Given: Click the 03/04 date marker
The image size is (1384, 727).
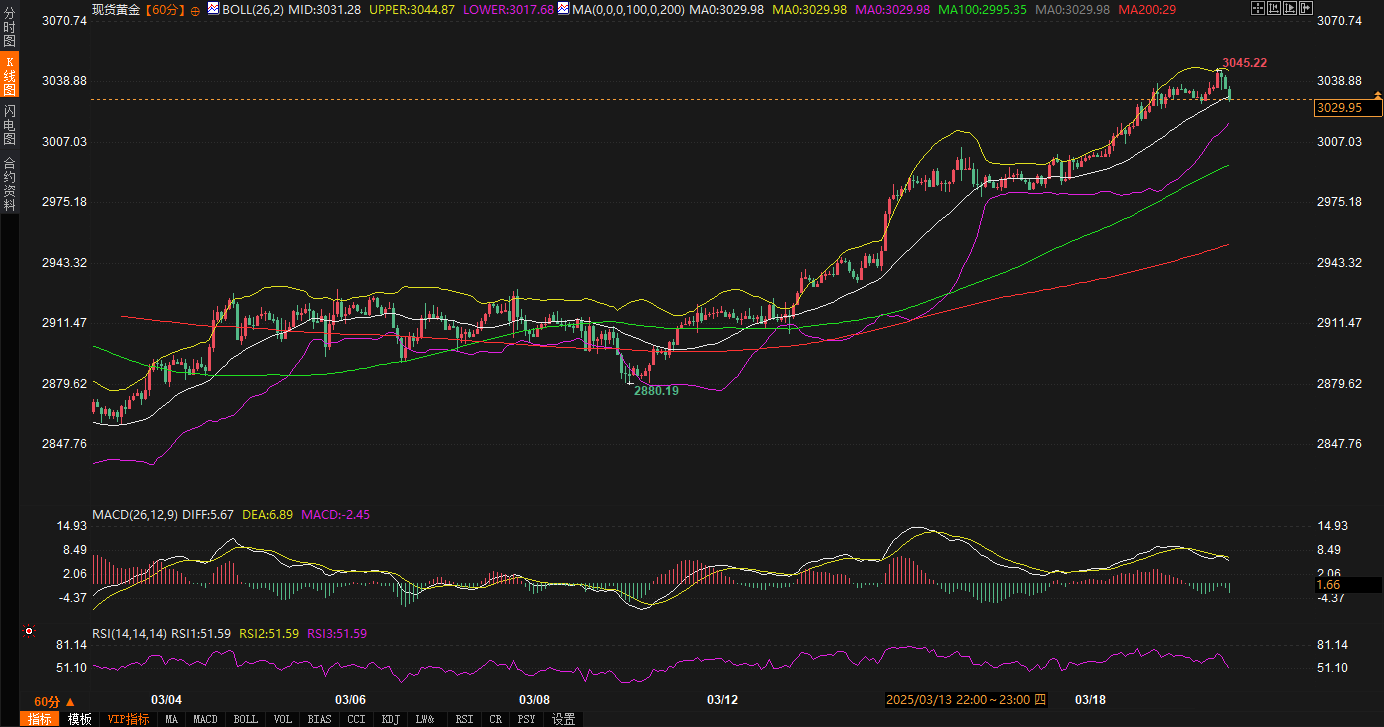Looking at the screenshot, I should pyautogui.click(x=166, y=699).
